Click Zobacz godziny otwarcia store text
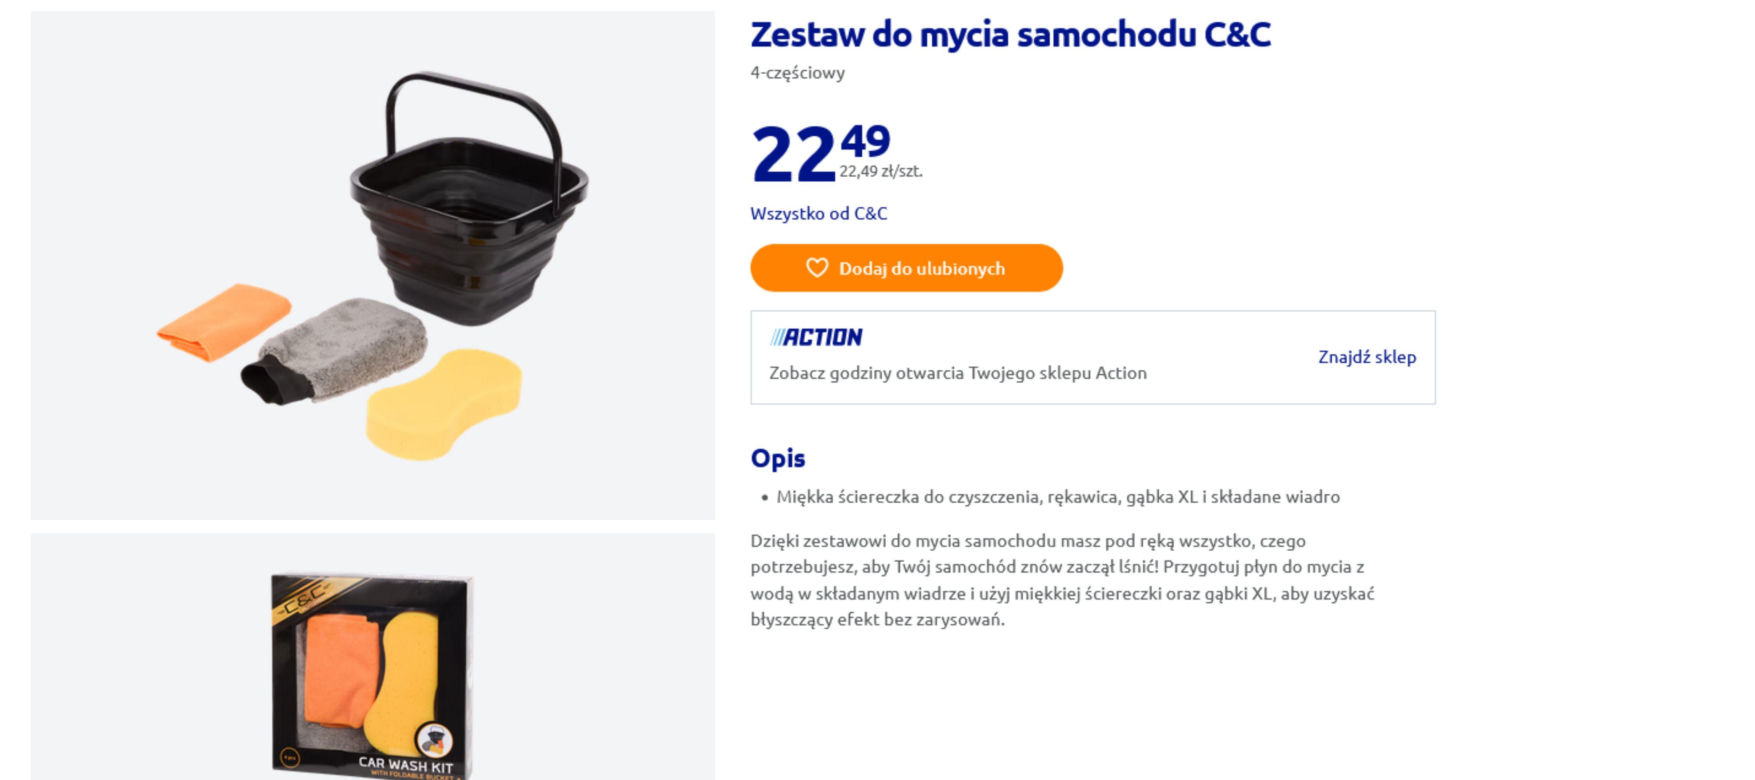The width and height of the screenshot is (1755, 780). click(958, 373)
